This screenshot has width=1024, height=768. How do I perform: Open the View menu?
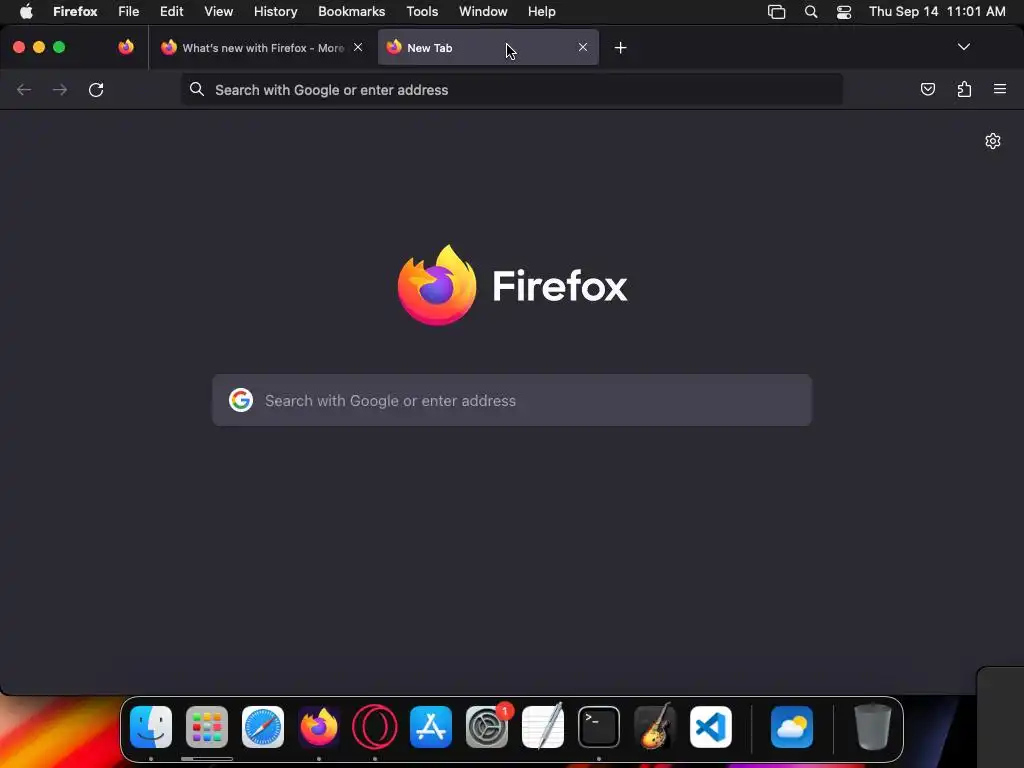coord(218,12)
